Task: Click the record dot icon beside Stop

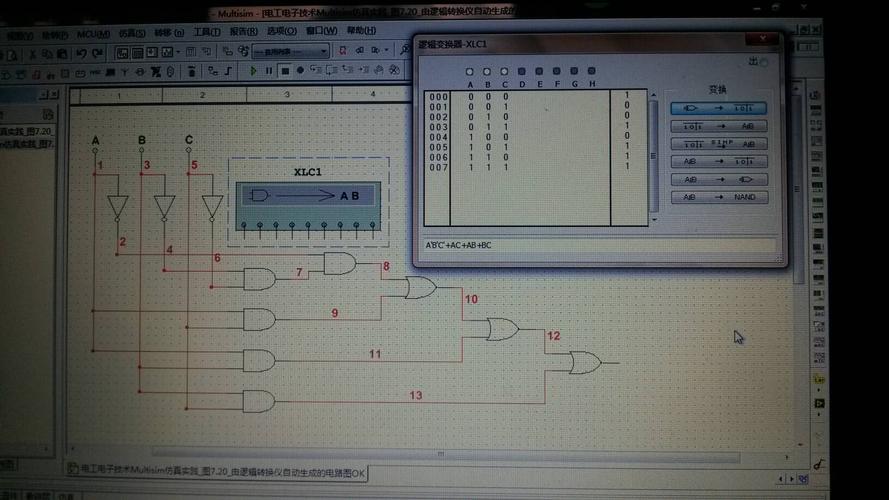Action: point(300,71)
